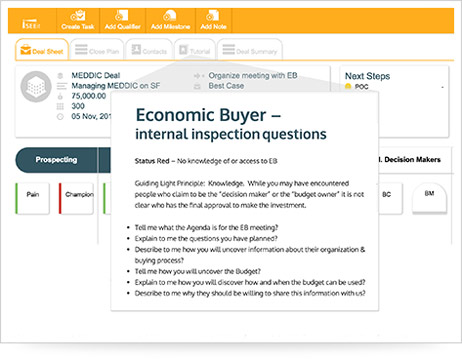Click the iSEEit logo in the toolbar

pos(31,24)
